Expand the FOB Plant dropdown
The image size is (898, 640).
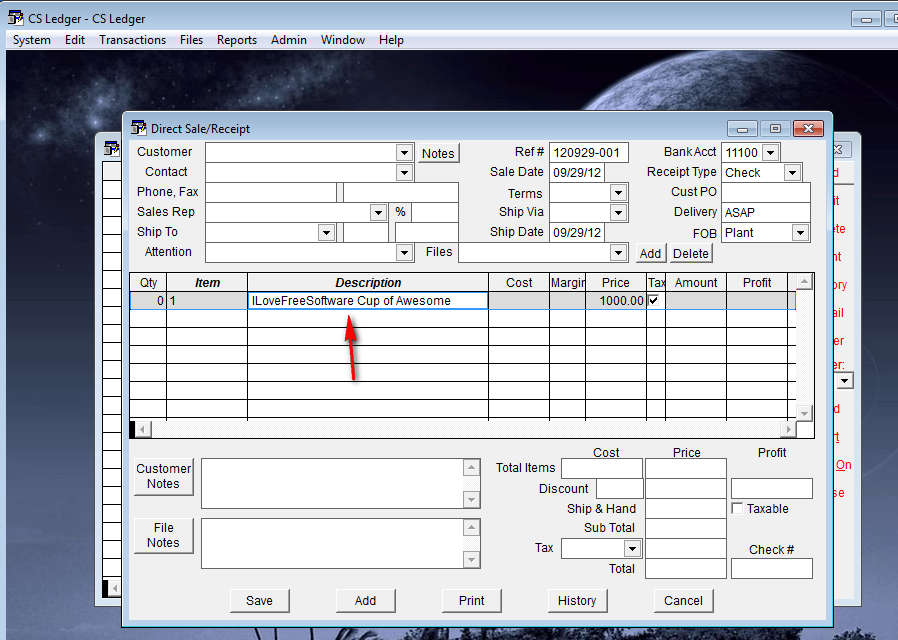[800, 233]
